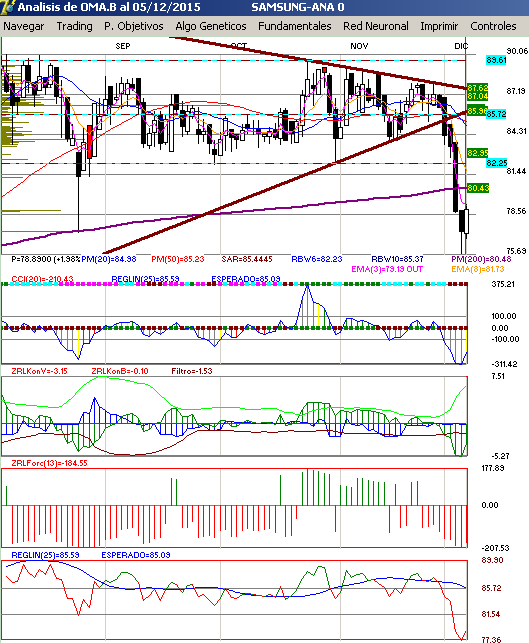
Task: Click the 177.89 force index scale value
Action: [494, 468]
